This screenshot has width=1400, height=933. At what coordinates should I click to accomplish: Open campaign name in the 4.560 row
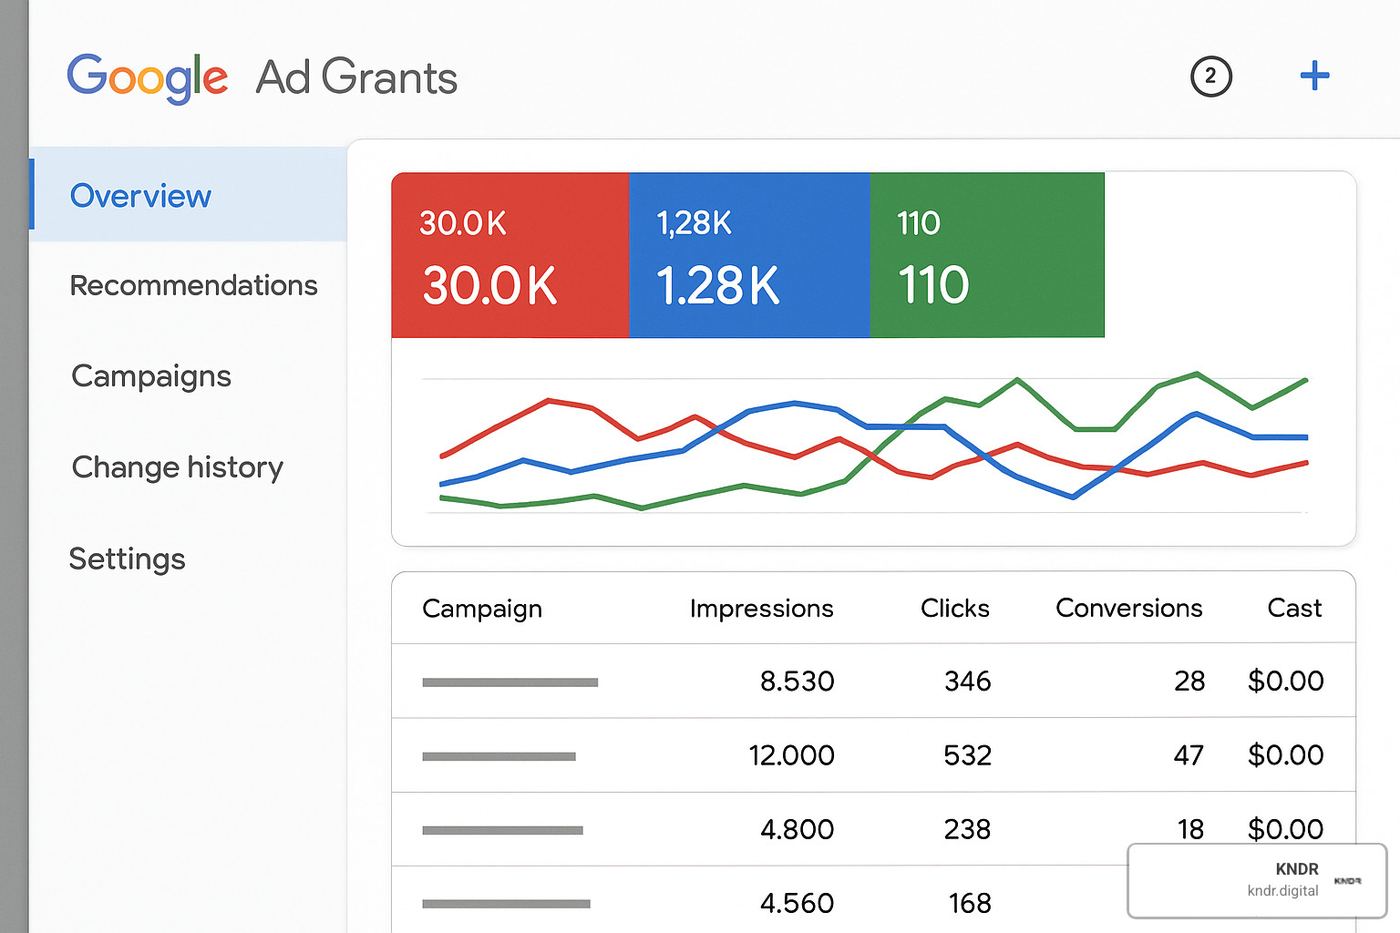pyautogui.click(x=506, y=904)
